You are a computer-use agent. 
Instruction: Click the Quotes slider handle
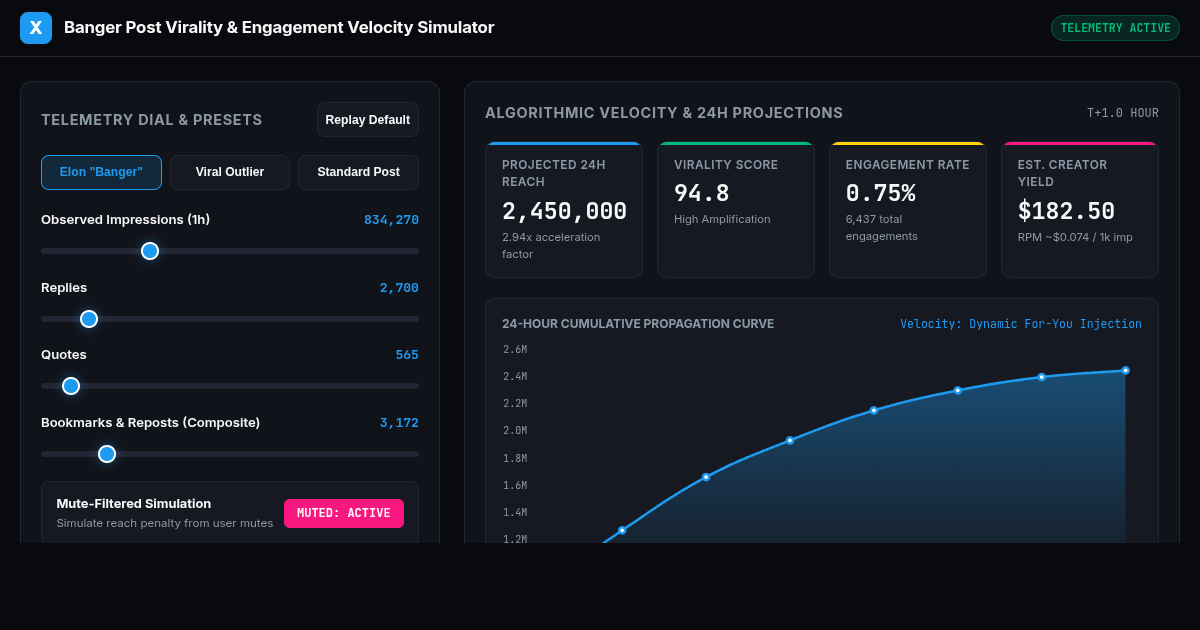pos(71,386)
